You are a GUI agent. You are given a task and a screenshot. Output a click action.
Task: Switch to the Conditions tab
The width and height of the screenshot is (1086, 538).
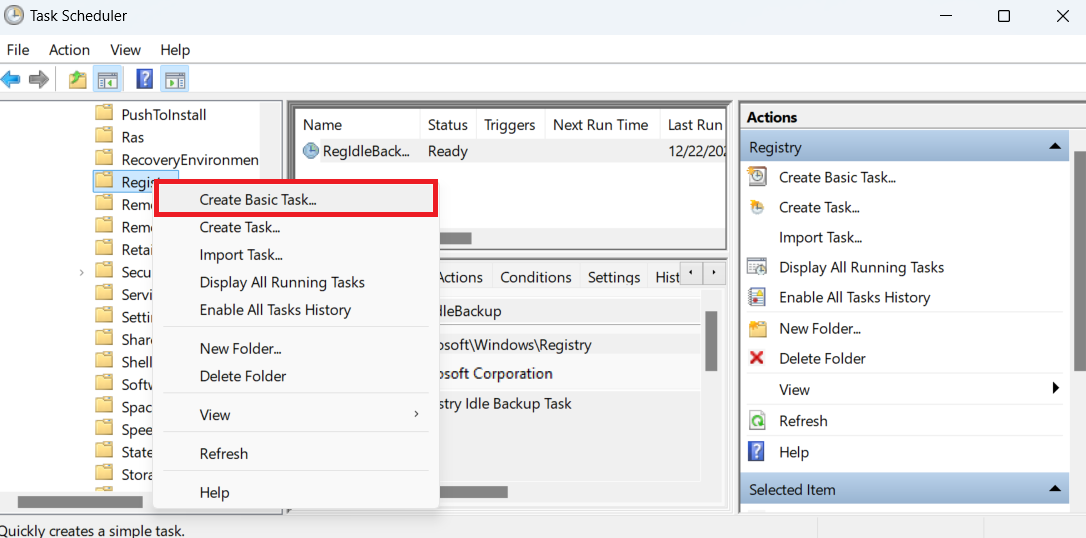[x=535, y=277]
